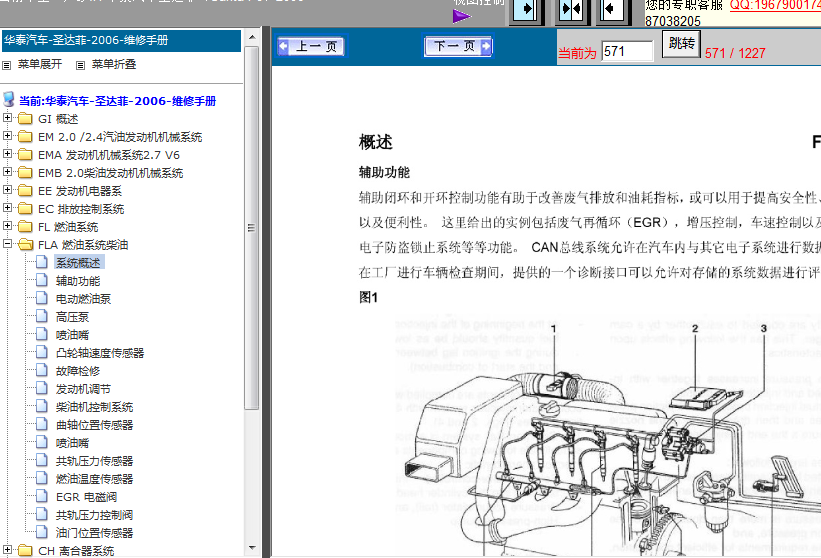Screen dimensions: 821x558
Task: Select the FLA 燃油系统柴油 folder label
Action: pyautogui.click(x=83, y=245)
